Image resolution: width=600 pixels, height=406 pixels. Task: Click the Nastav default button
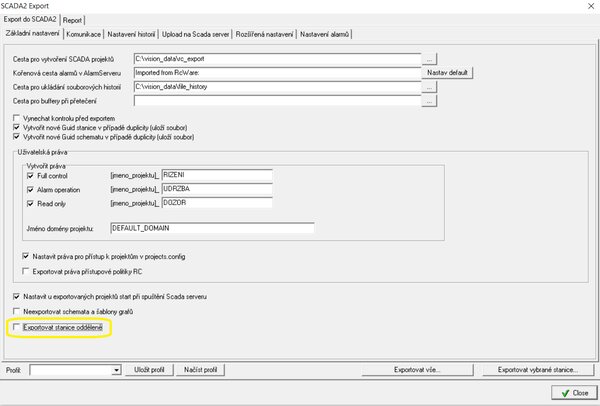[447, 73]
